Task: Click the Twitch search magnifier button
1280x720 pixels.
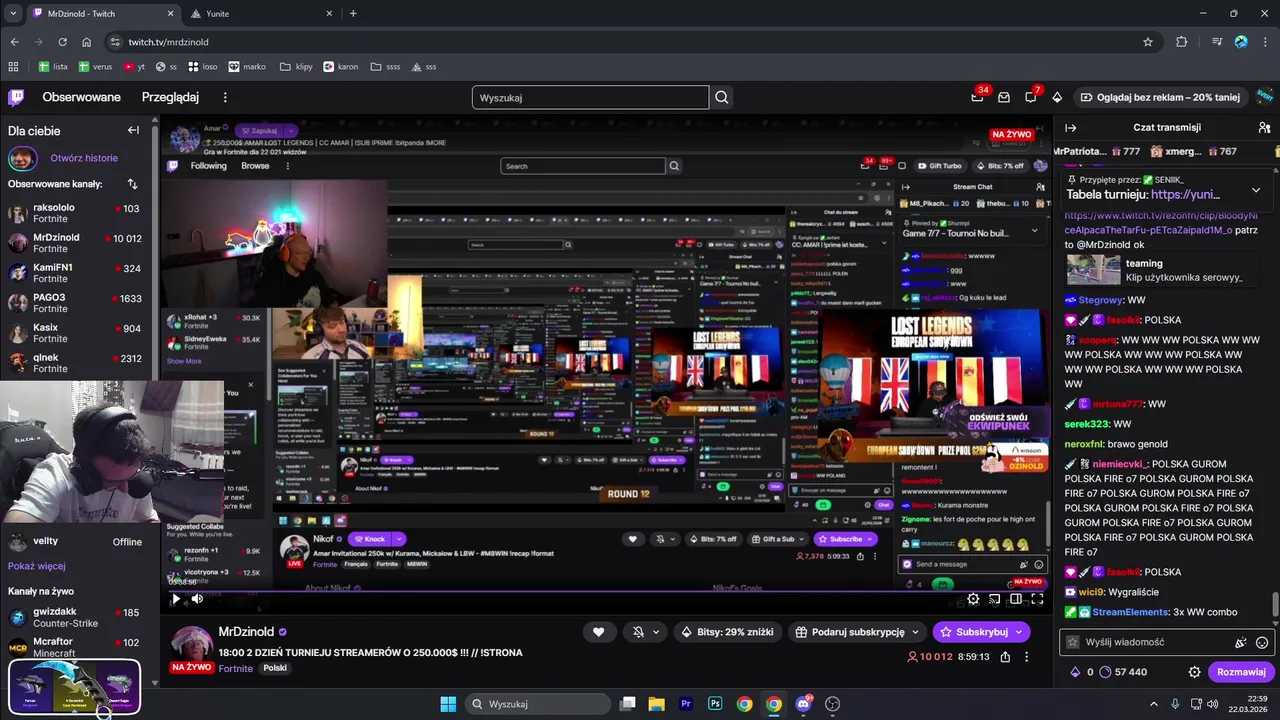Action: pyautogui.click(x=722, y=97)
